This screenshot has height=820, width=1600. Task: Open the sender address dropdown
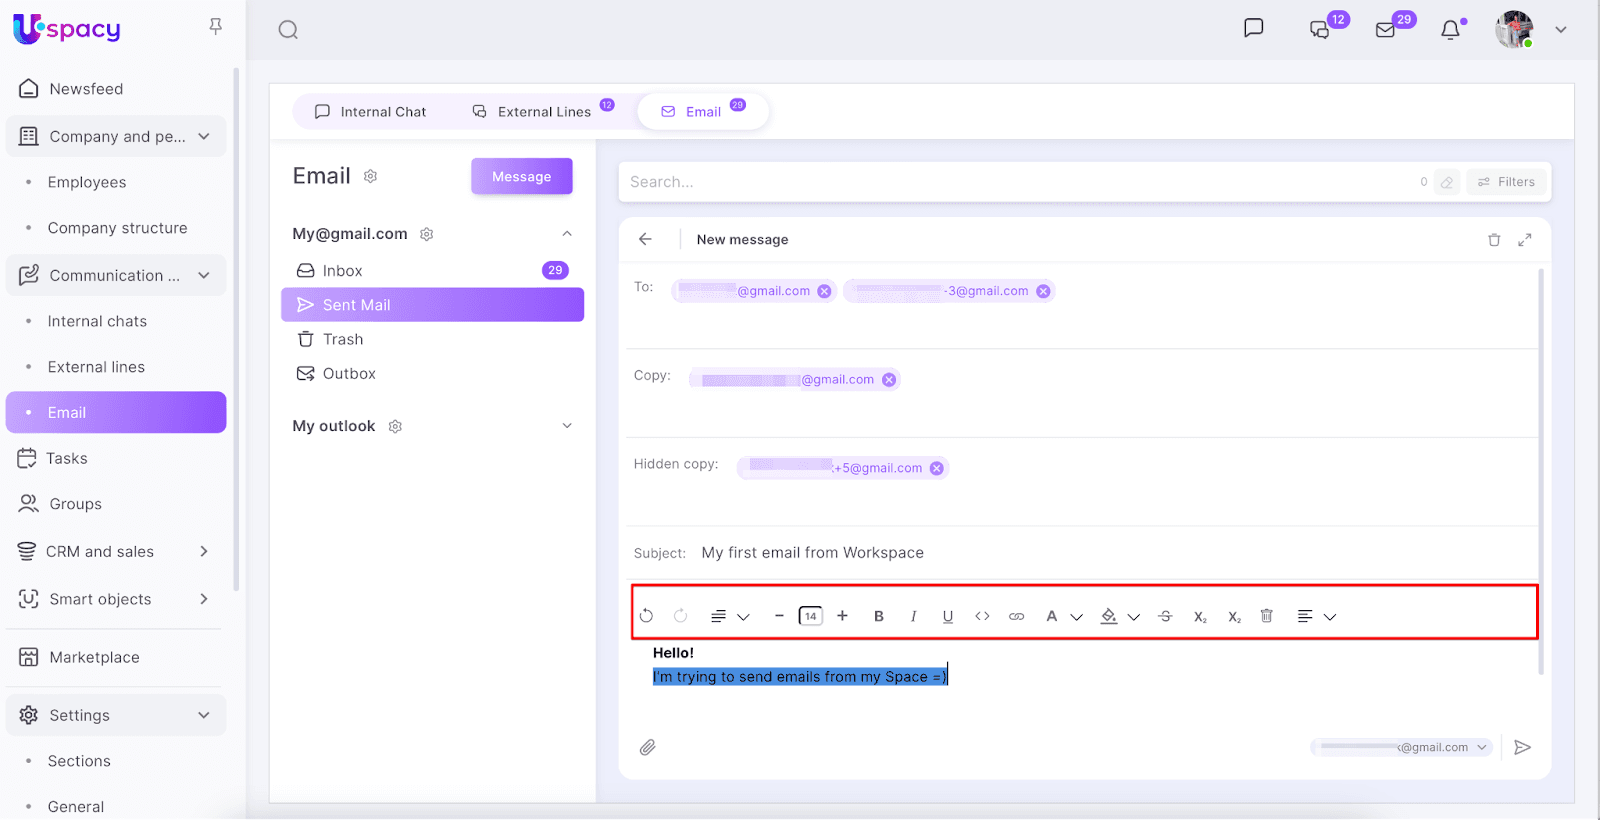click(x=1482, y=748)
